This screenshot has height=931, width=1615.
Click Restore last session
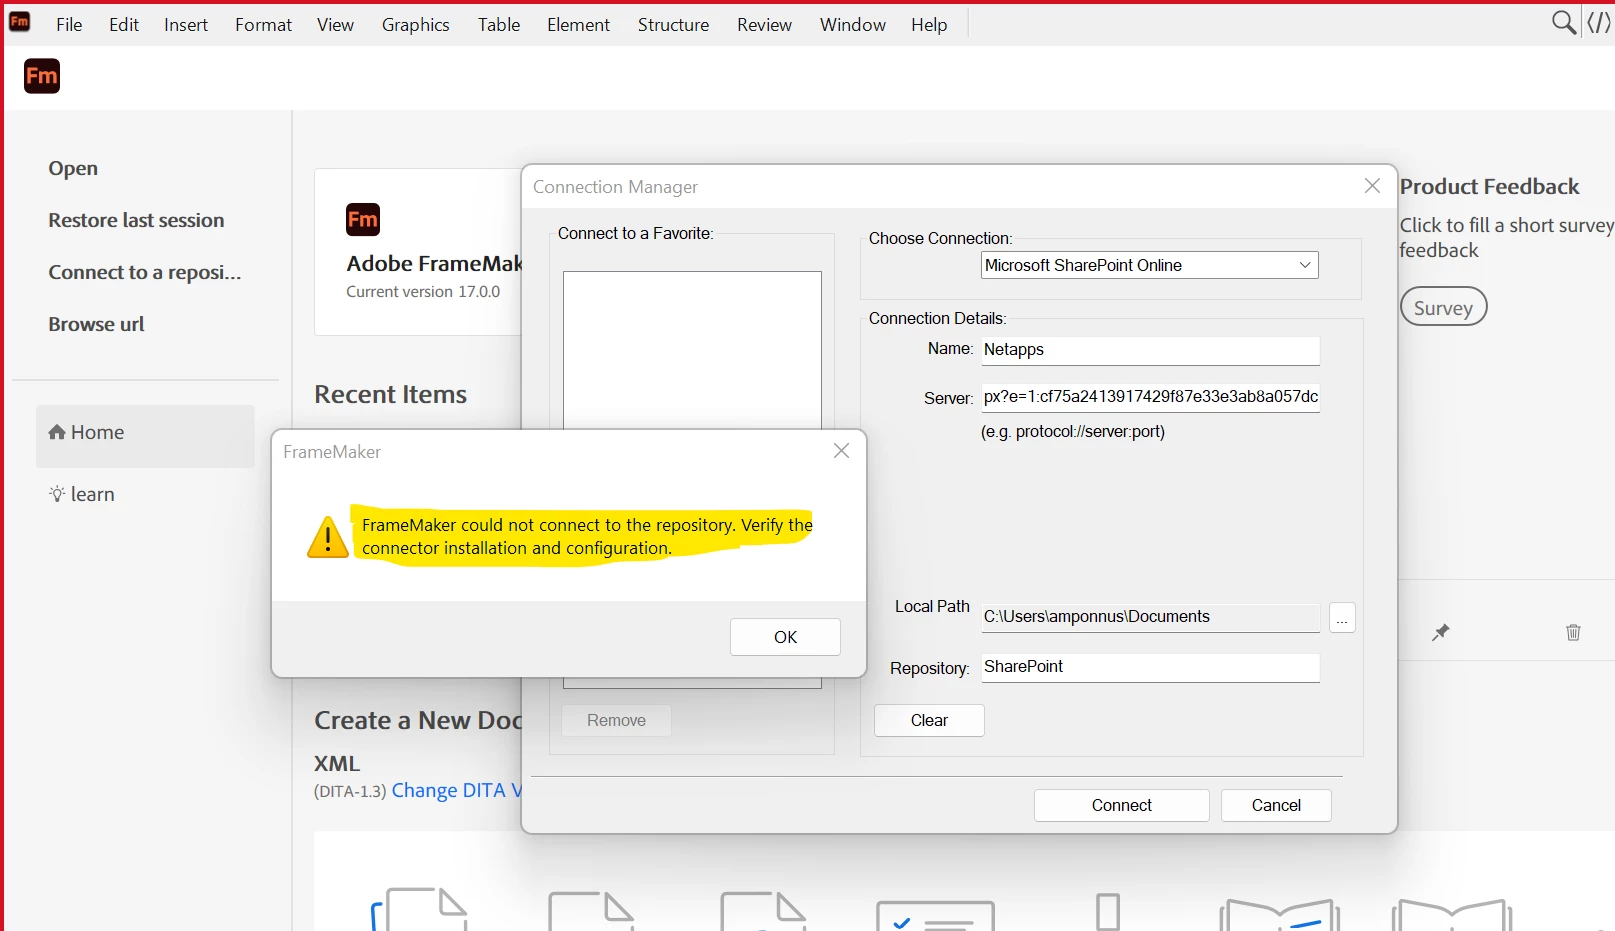pos(136,220)
